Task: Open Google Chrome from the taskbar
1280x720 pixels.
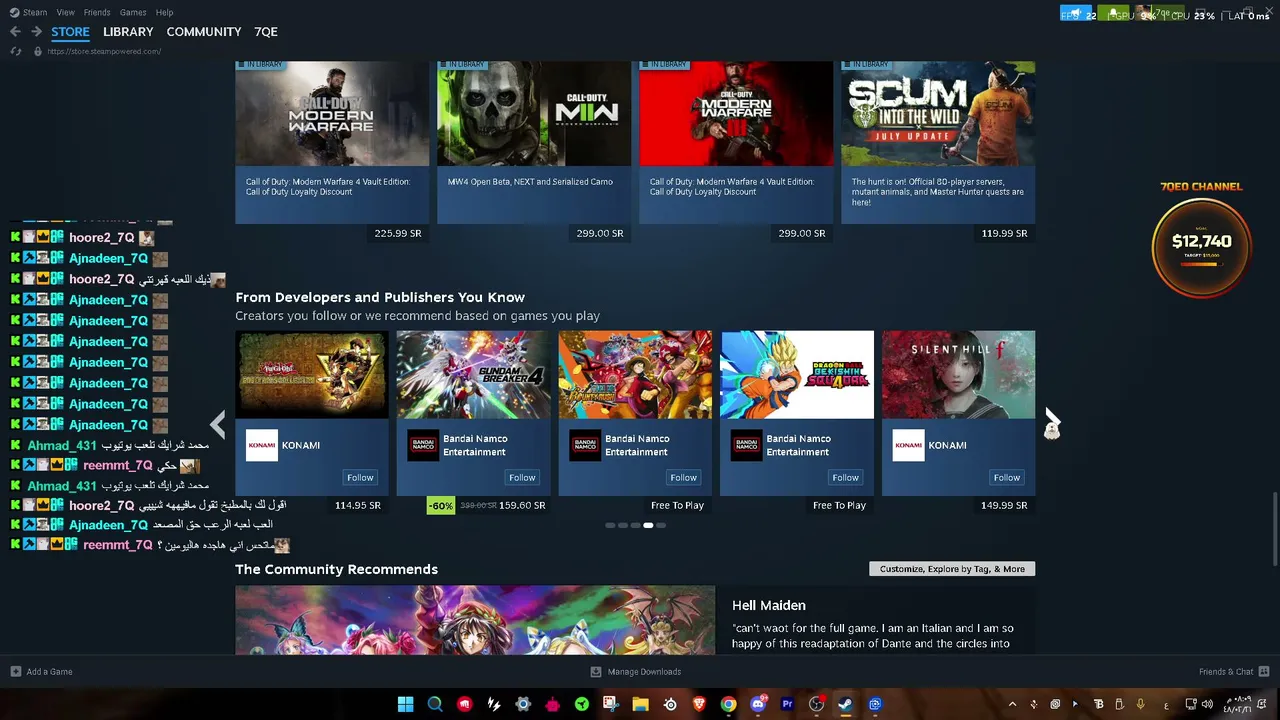Action: 728,704
